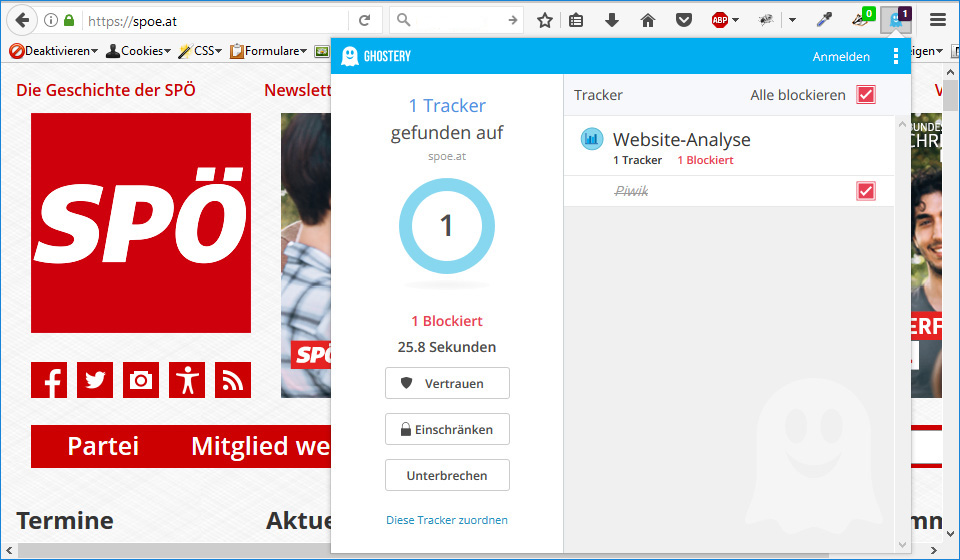Expand the Adblock Plus dropdown arrow

tap(735, 20)
